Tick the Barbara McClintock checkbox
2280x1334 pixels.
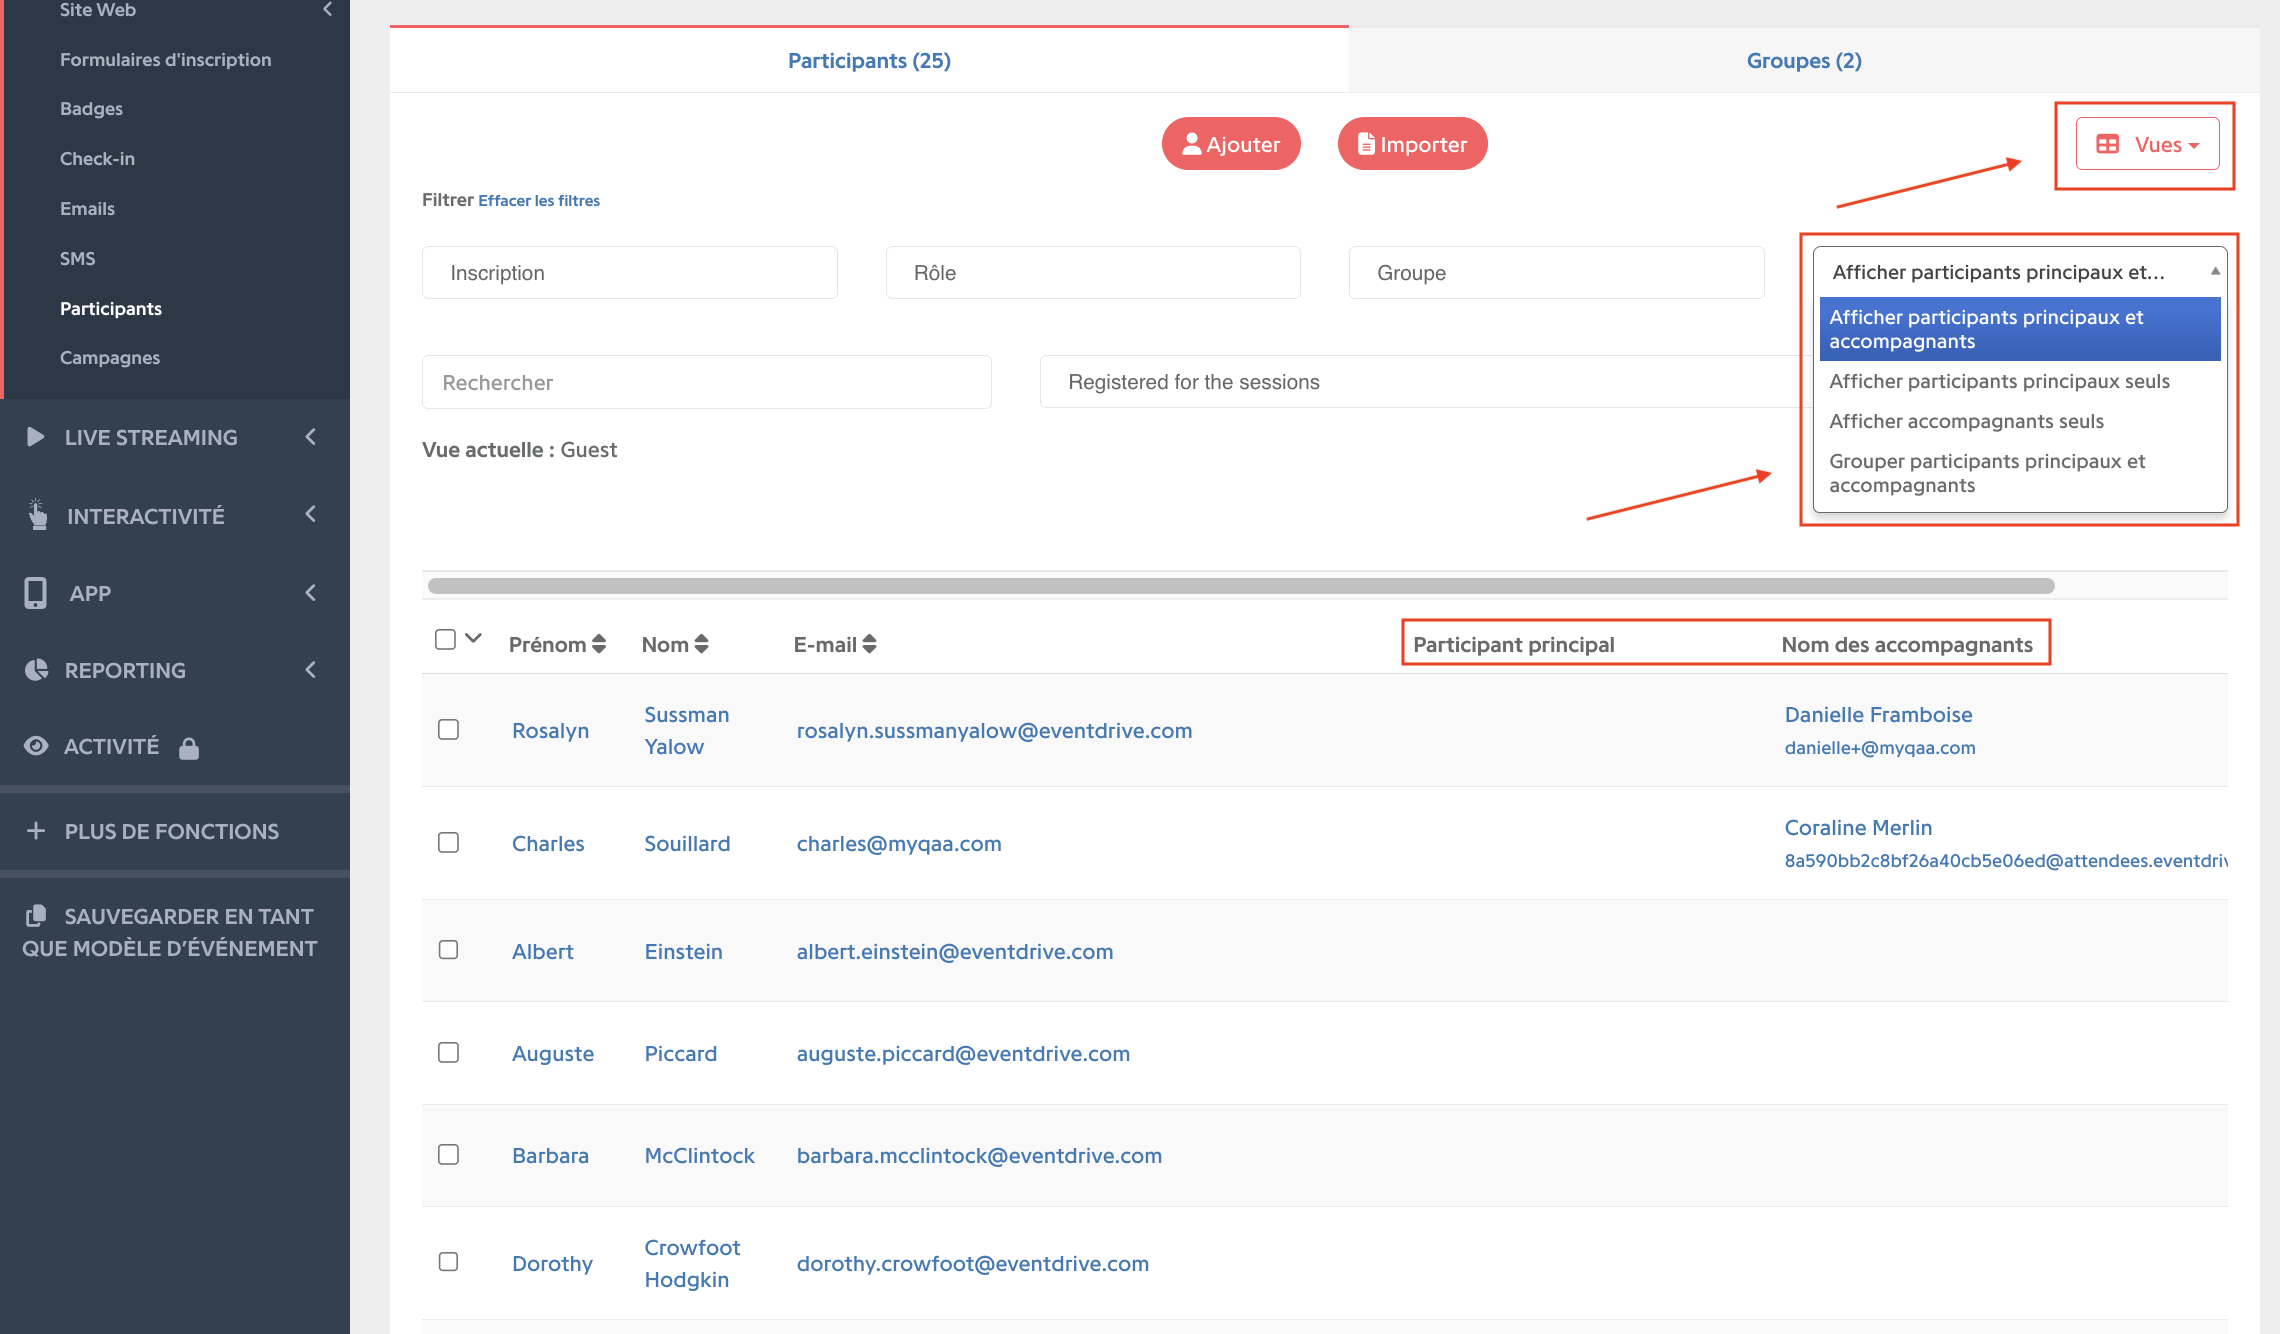point(448,1154)
